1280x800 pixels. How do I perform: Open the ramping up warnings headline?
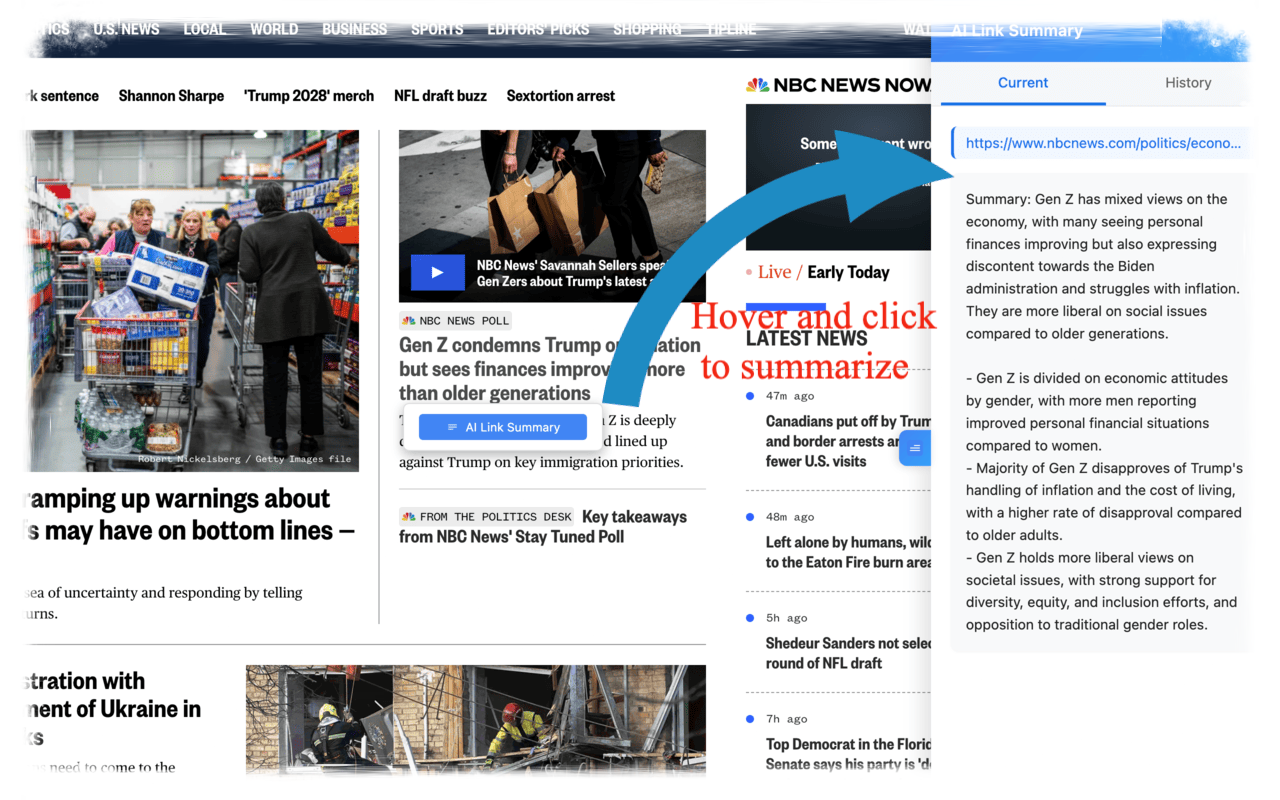190,514
